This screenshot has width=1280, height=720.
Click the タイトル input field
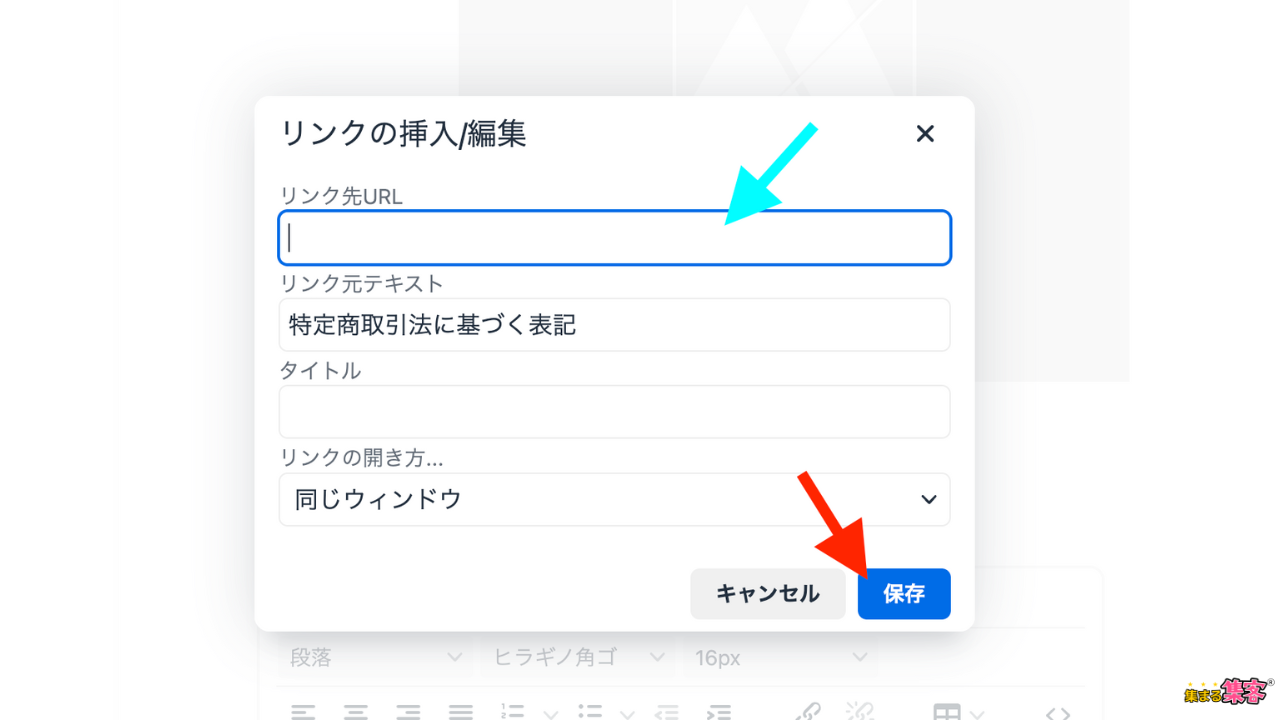(x=614, y=411)
